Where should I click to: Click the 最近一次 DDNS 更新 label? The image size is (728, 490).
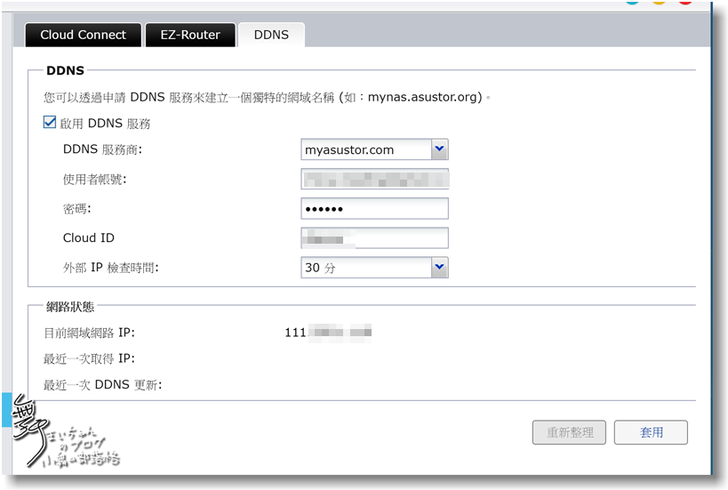point(103,385)
